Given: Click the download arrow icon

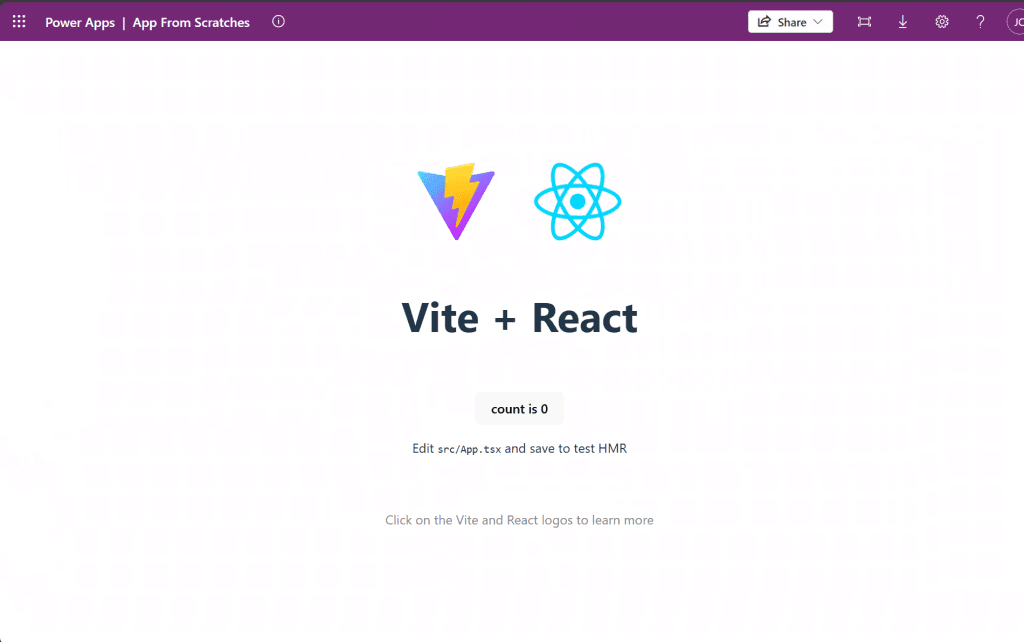Looking at the screenshot, I should click(x=903, y=22).
